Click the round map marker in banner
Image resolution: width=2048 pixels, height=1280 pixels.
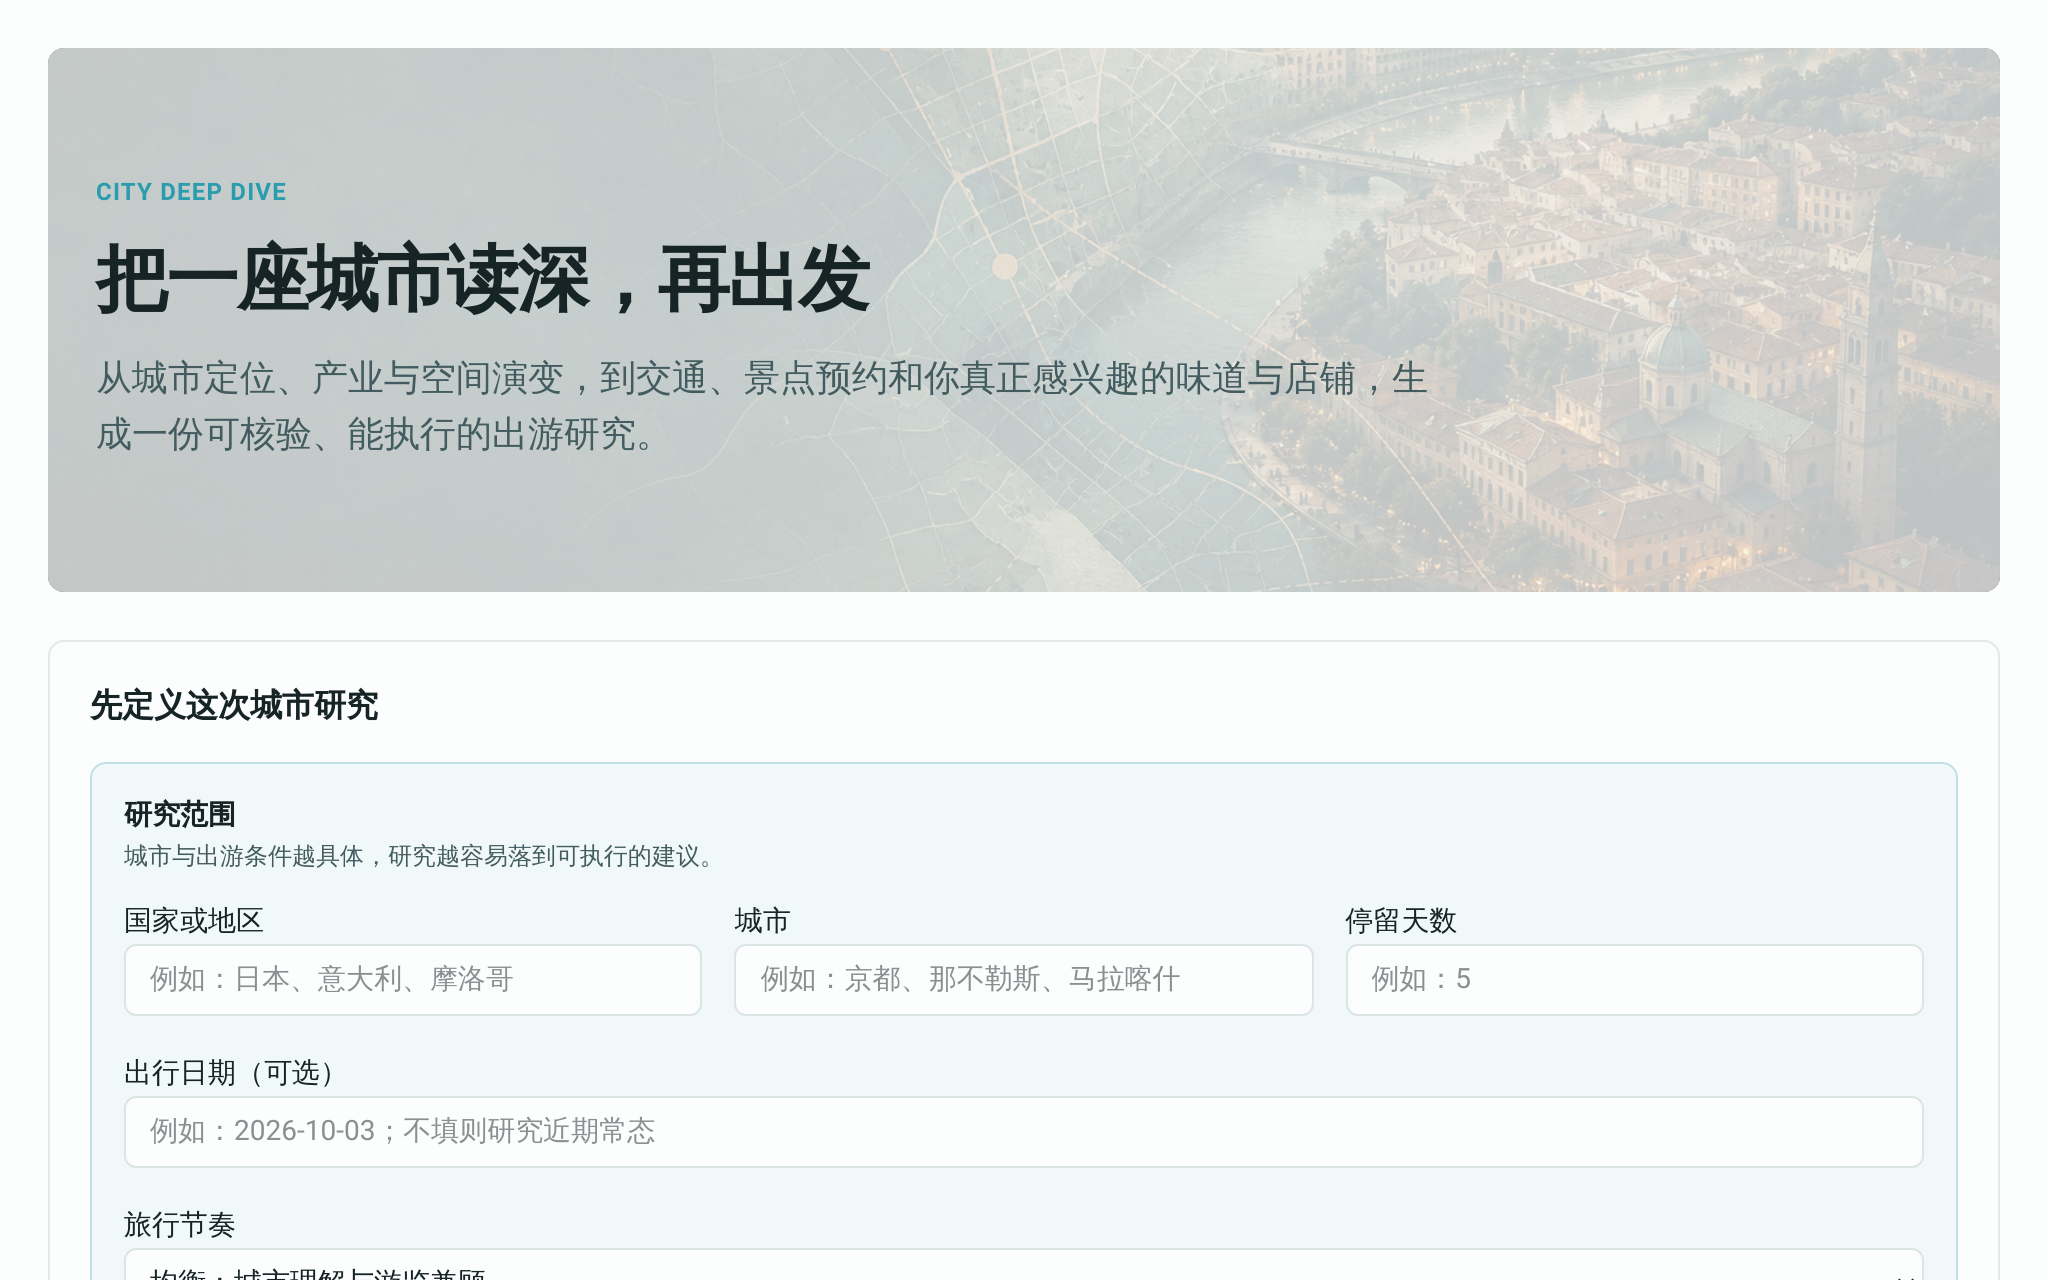point(1005,266)
